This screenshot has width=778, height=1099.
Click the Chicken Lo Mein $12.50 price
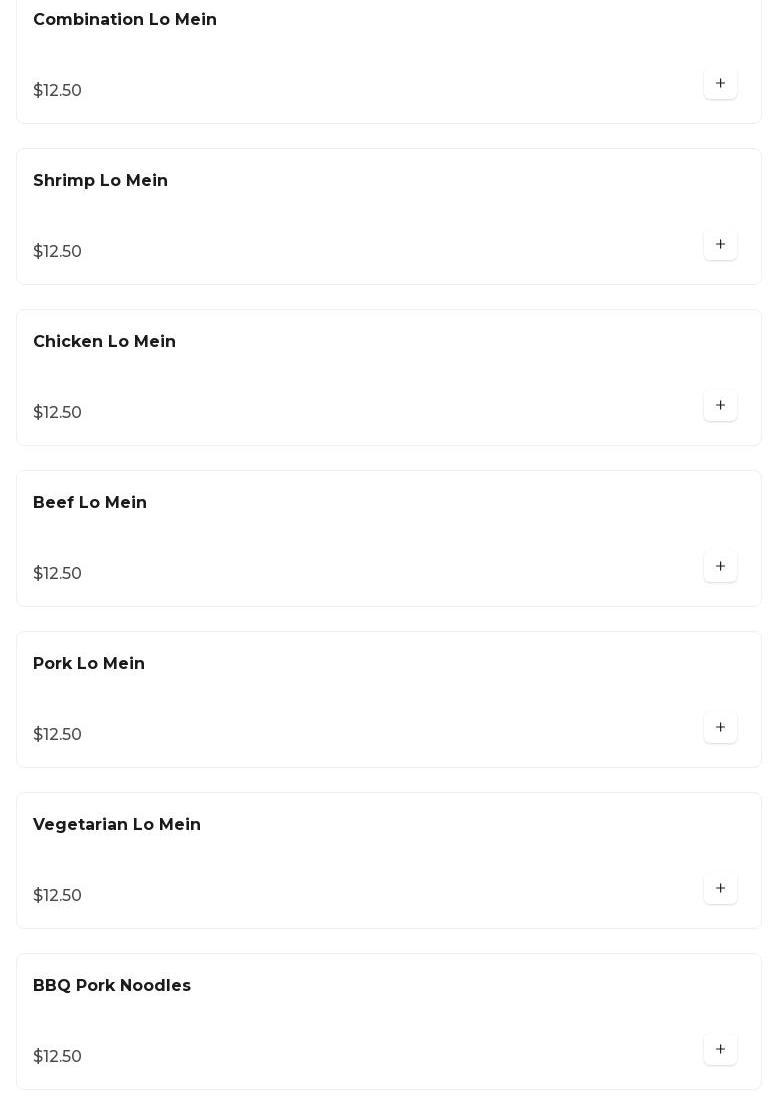click(57, 413)
